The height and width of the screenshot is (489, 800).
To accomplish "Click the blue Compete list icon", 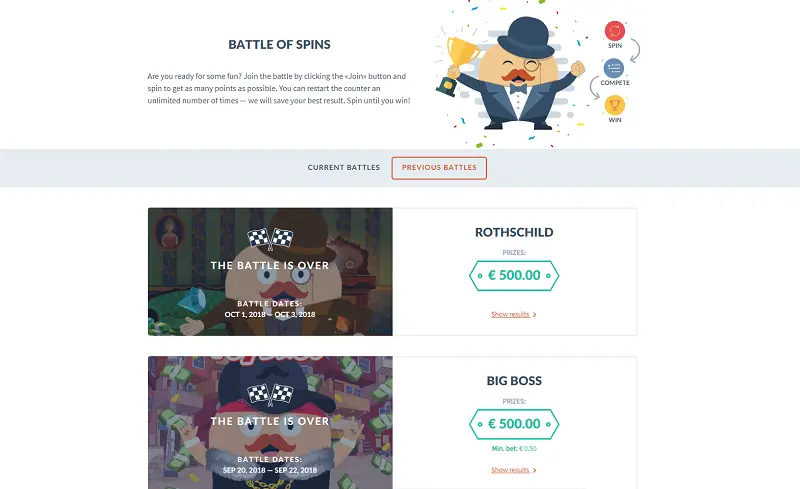I will 614,67.
